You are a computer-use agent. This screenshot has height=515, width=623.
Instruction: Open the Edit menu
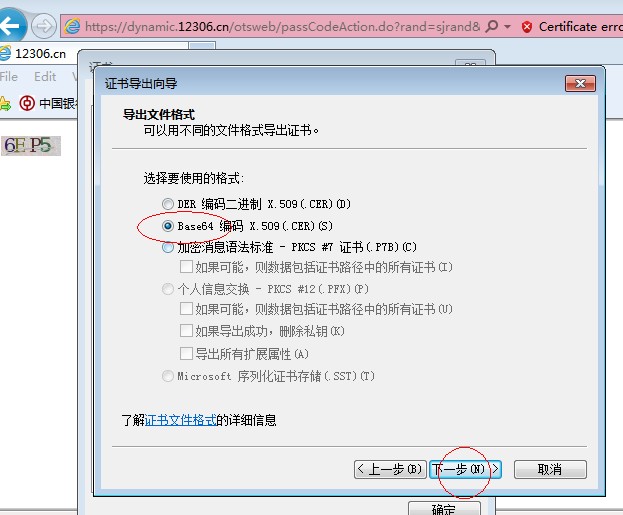[x=45, y=76]
